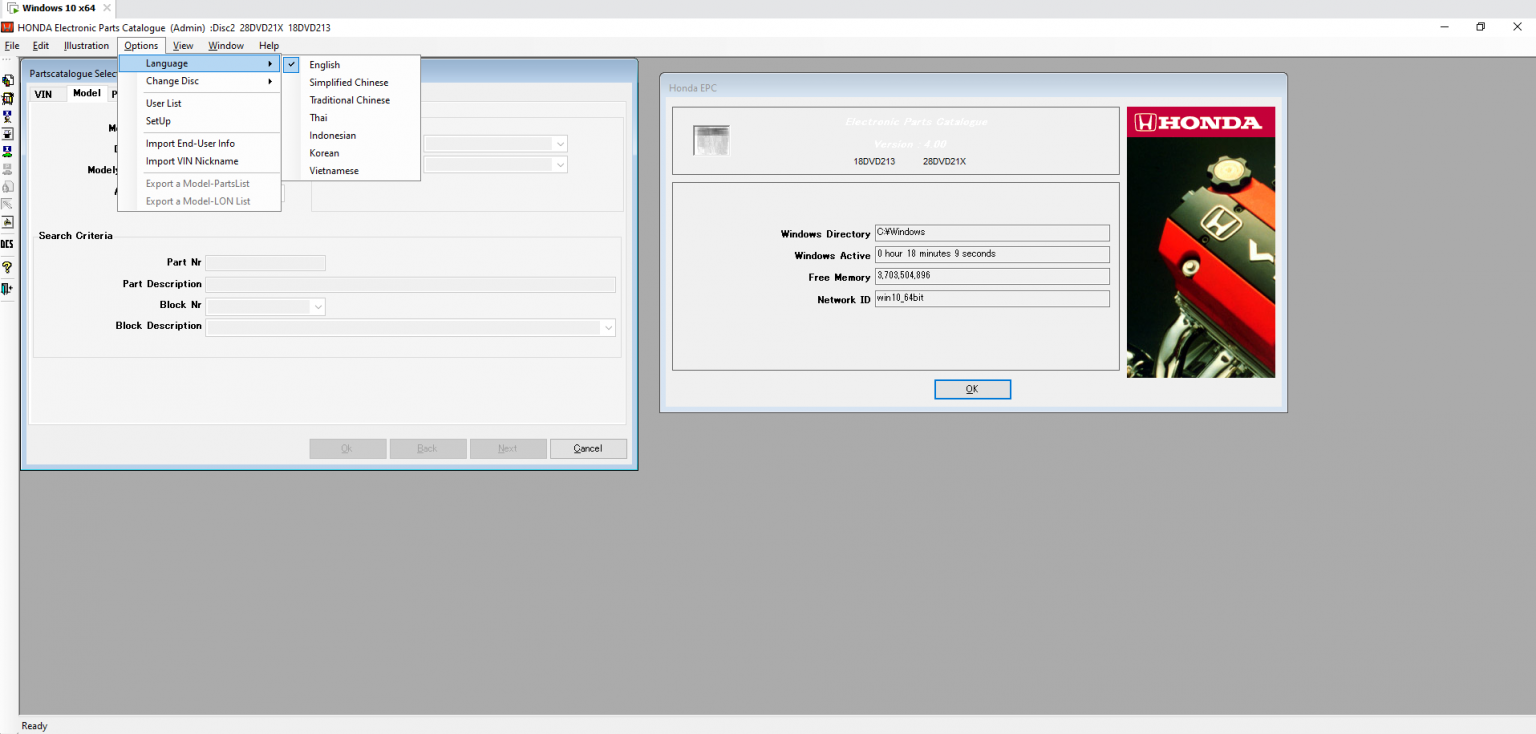Click the DCS icon in the left toolbar
1536x734 pixels.
click(x=8, y=243)
